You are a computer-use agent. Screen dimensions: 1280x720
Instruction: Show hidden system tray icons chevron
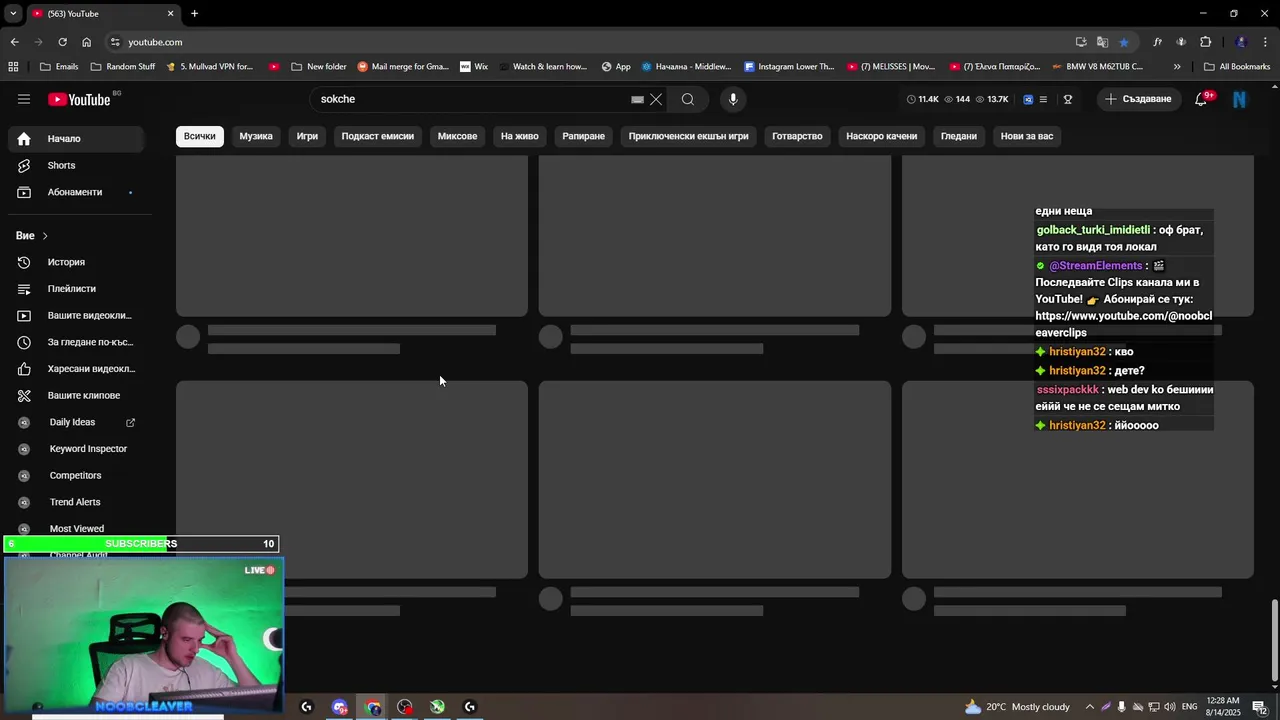click(x=1090, y=707)
